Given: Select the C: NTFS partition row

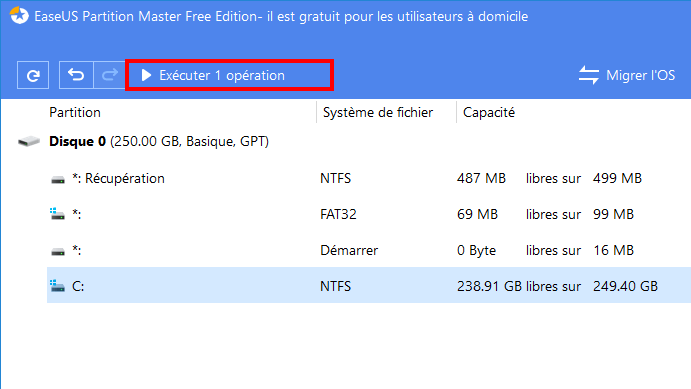Looking at the screenshot, I should 369,286.
